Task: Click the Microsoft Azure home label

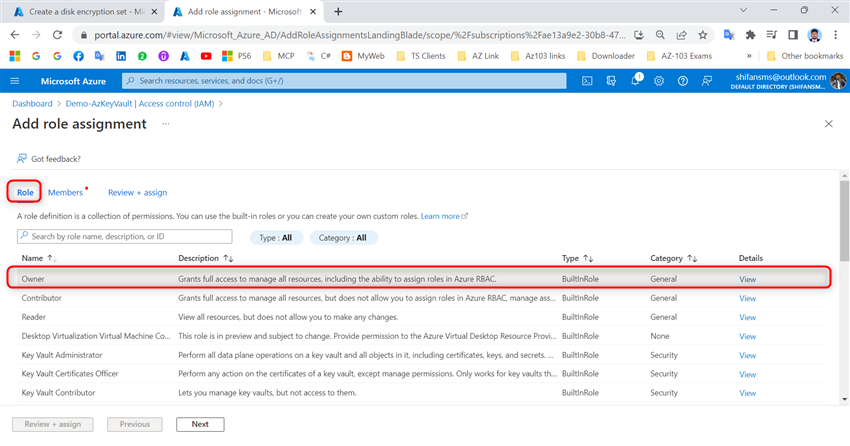Action: (73, 81)
